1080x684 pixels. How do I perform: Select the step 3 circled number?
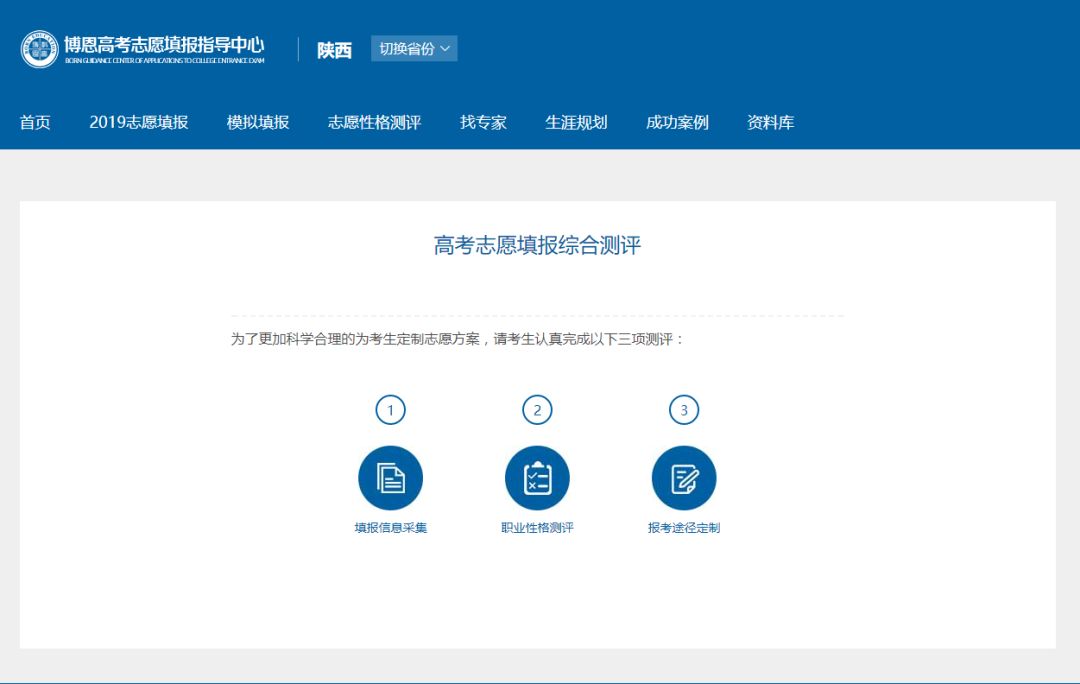pos(684,410)
